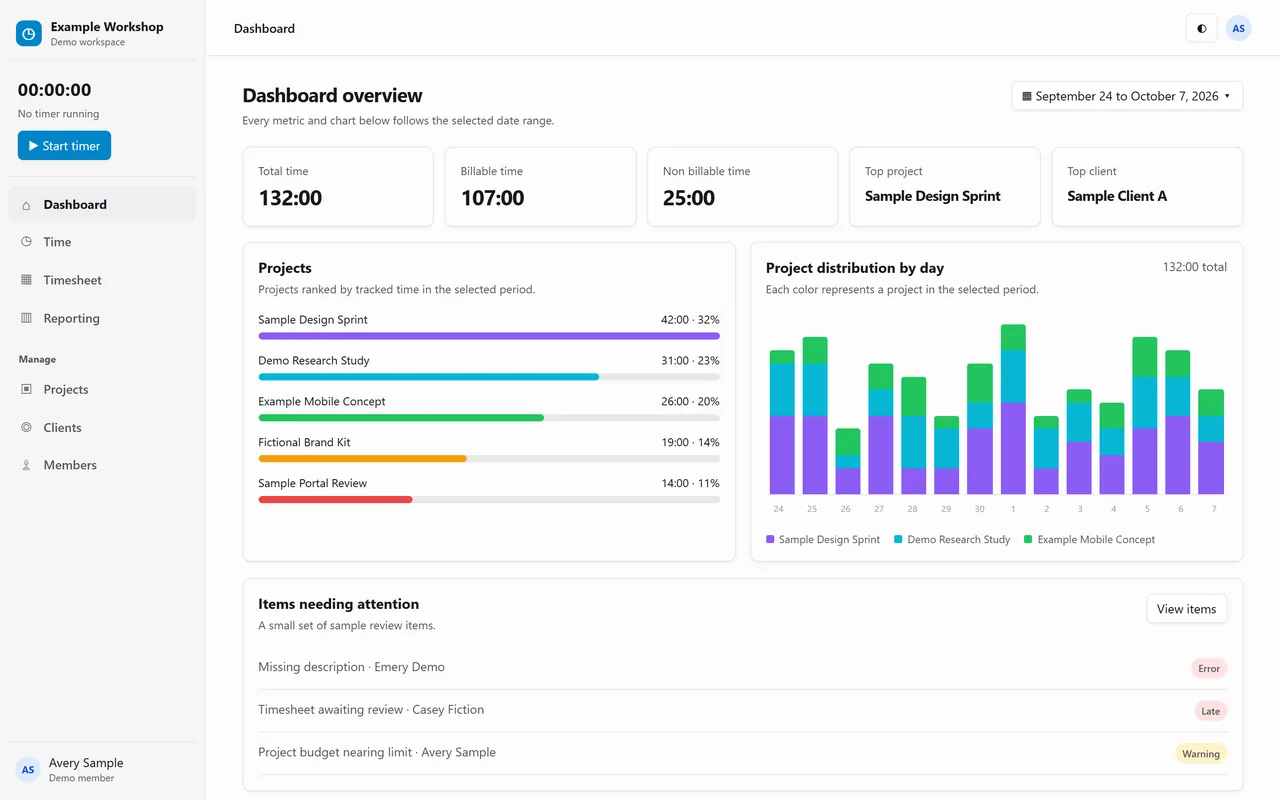Click the 'Example Mobile Concept' project name in list
The image size is (1280, 800).
point(321,401)
